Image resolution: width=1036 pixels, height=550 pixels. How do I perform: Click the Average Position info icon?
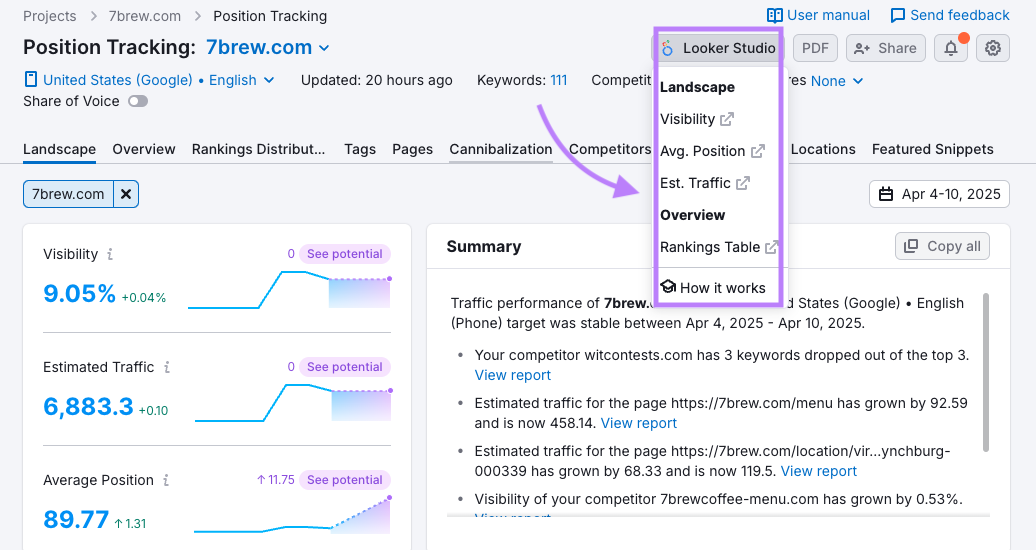coord(166,480)
